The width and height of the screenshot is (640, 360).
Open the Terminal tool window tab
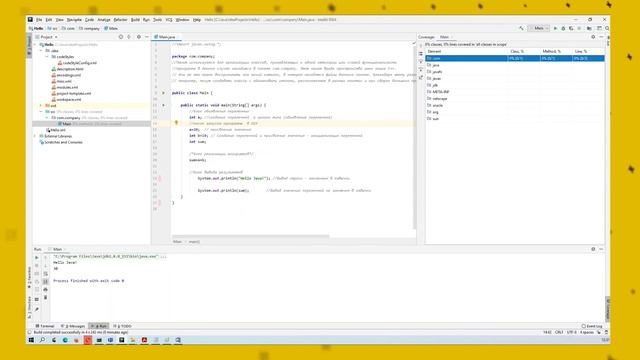click(44, 326)
